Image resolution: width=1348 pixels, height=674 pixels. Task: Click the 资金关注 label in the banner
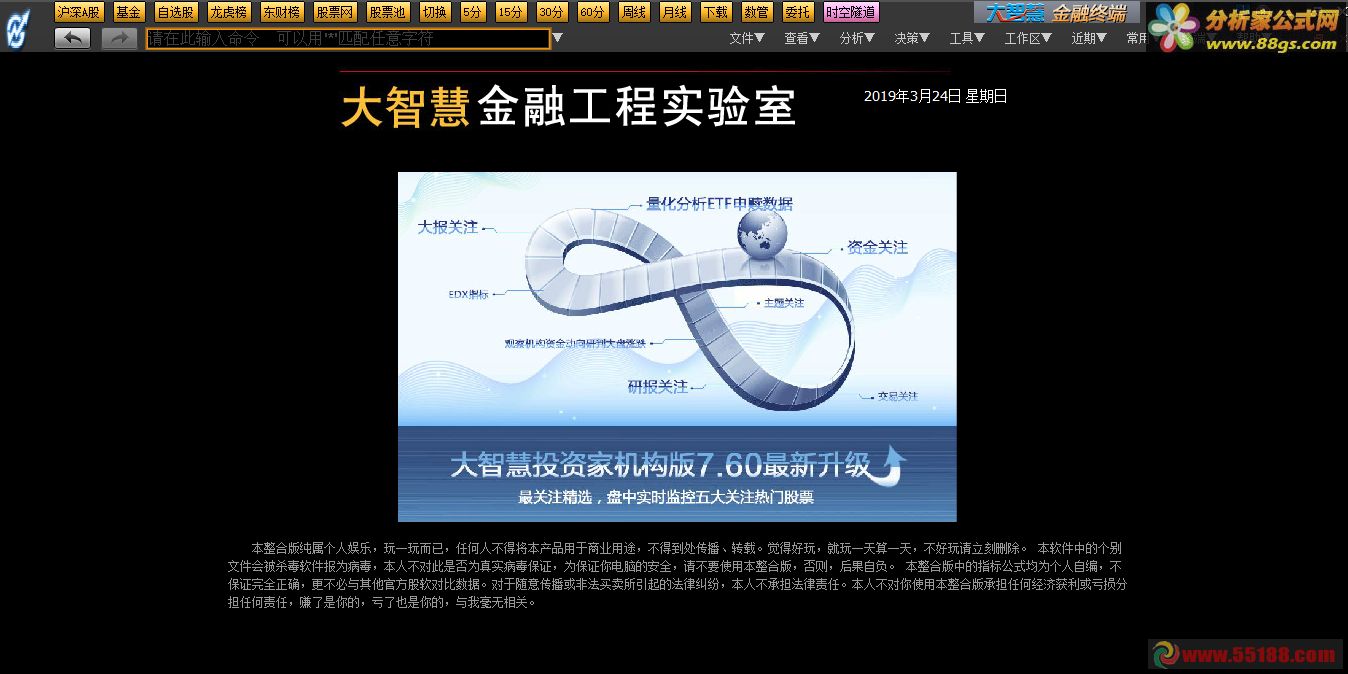(x=877, y=246)
